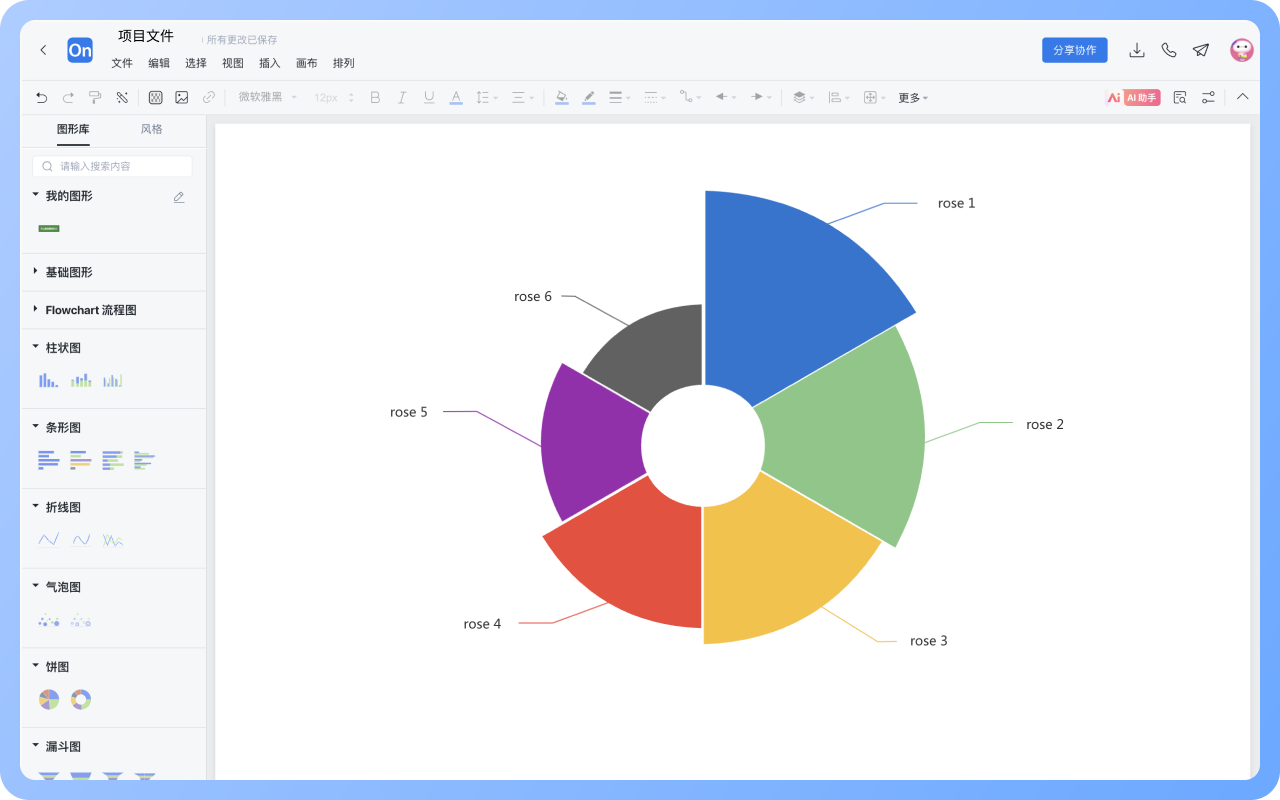1280x800 pixels.
Task: Click the shape search input field
Action: coord(113,166)
